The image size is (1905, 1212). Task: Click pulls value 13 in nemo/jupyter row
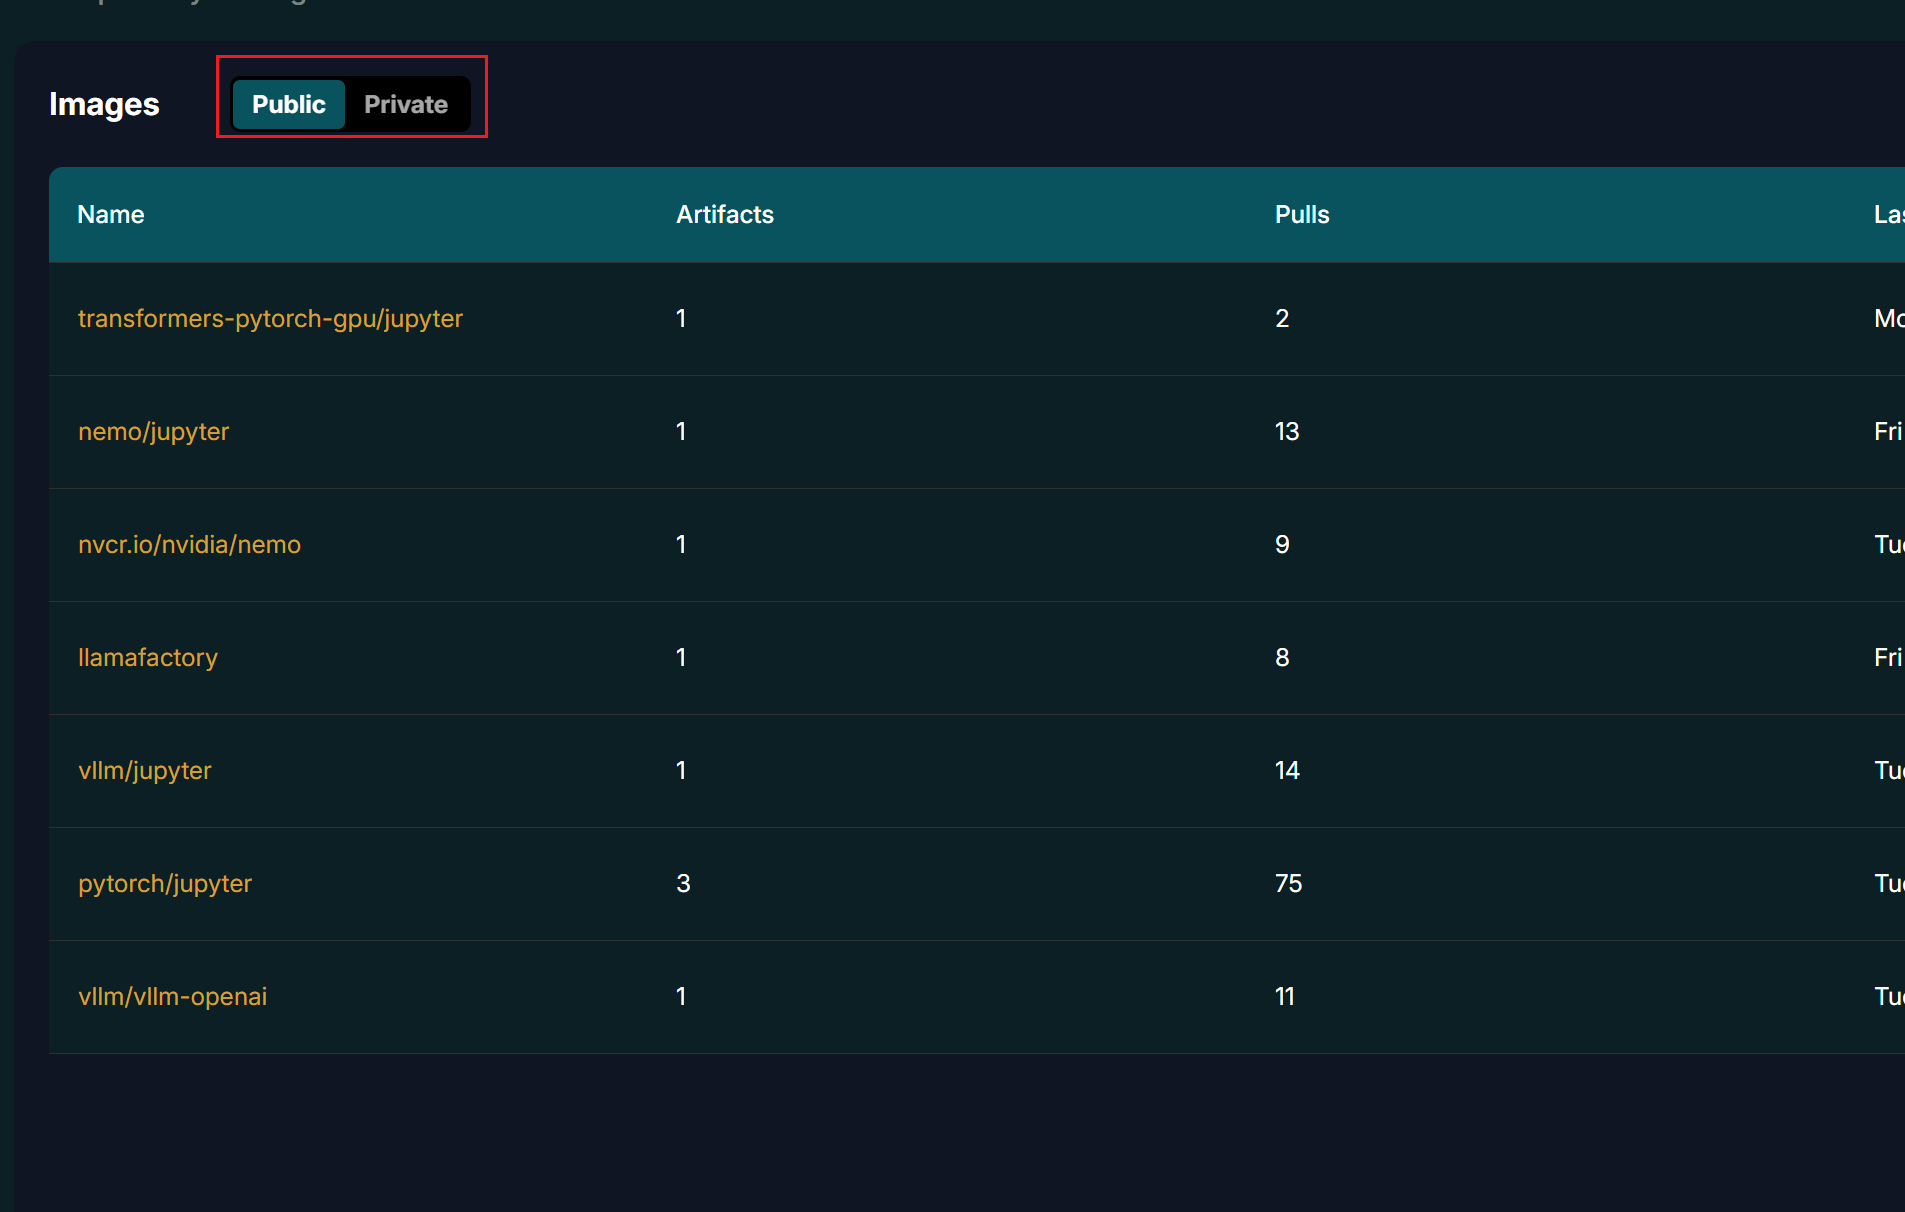(x=1286, y=431)
